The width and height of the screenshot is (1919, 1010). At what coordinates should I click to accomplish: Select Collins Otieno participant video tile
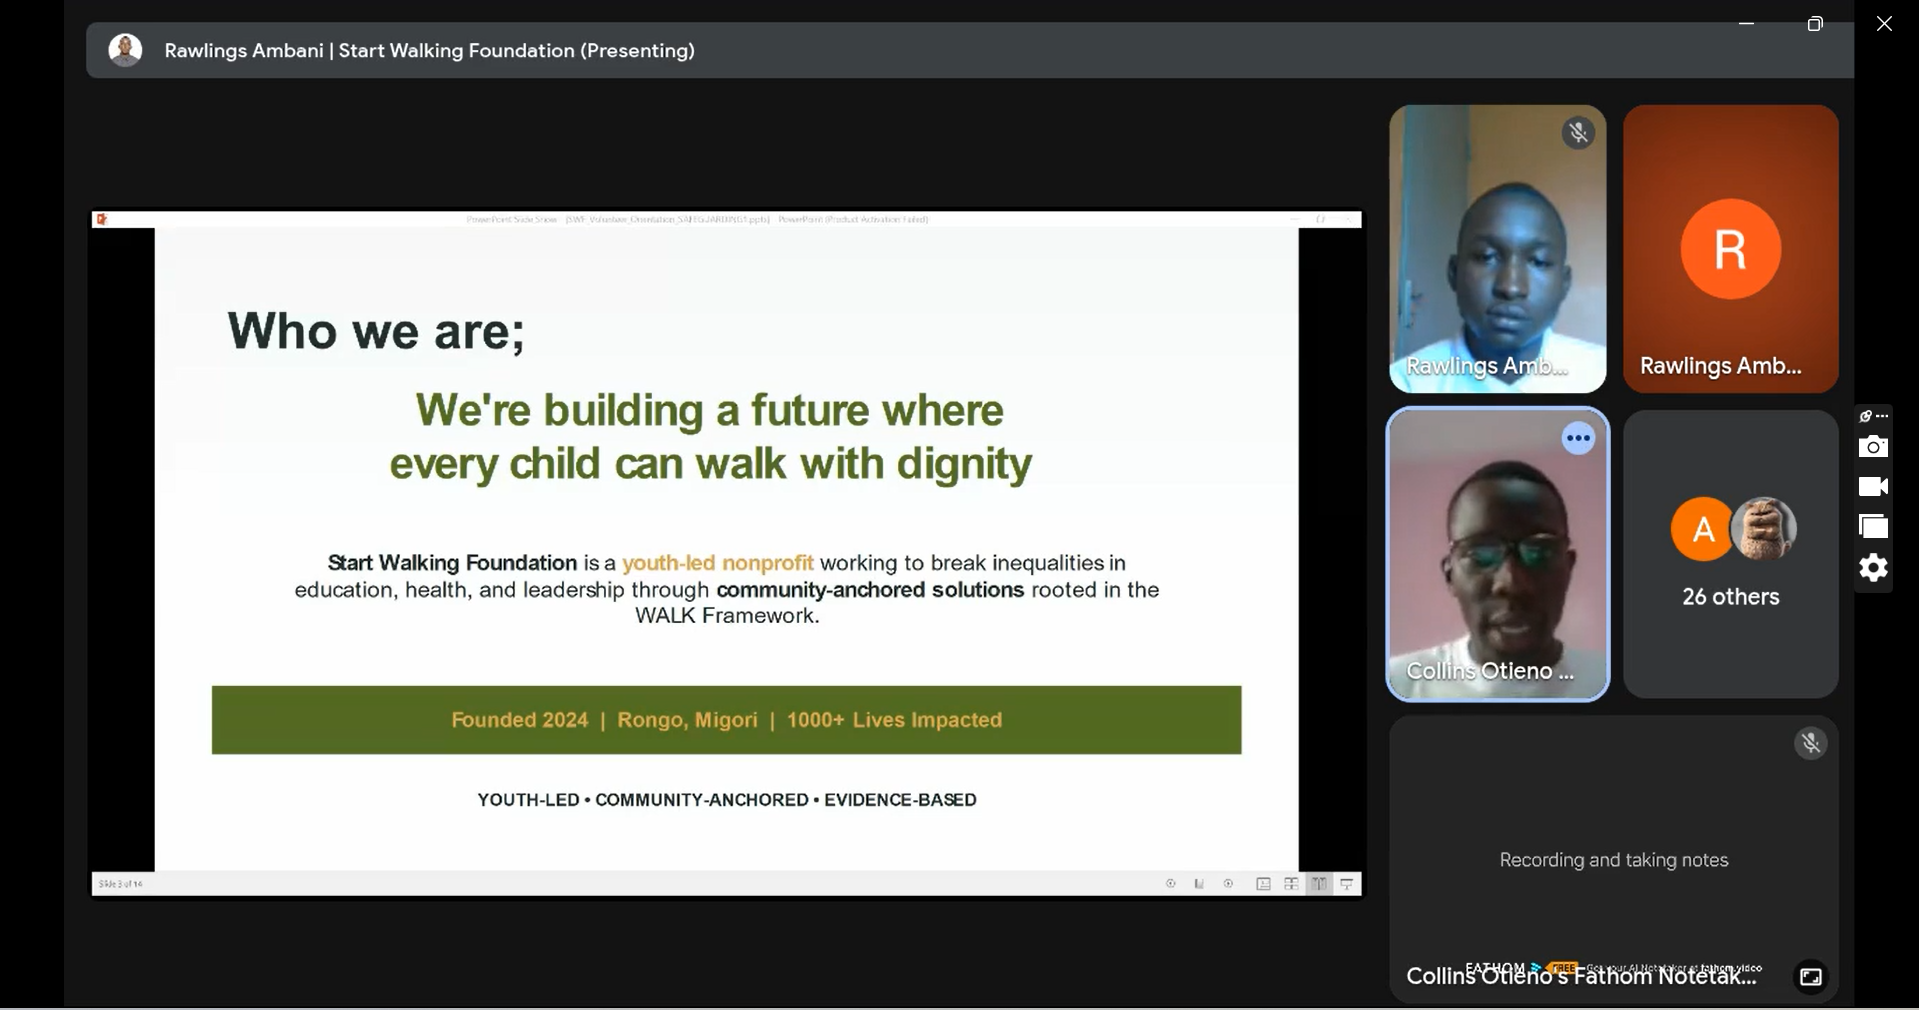pyautogui.click(x=1497, y=554)
